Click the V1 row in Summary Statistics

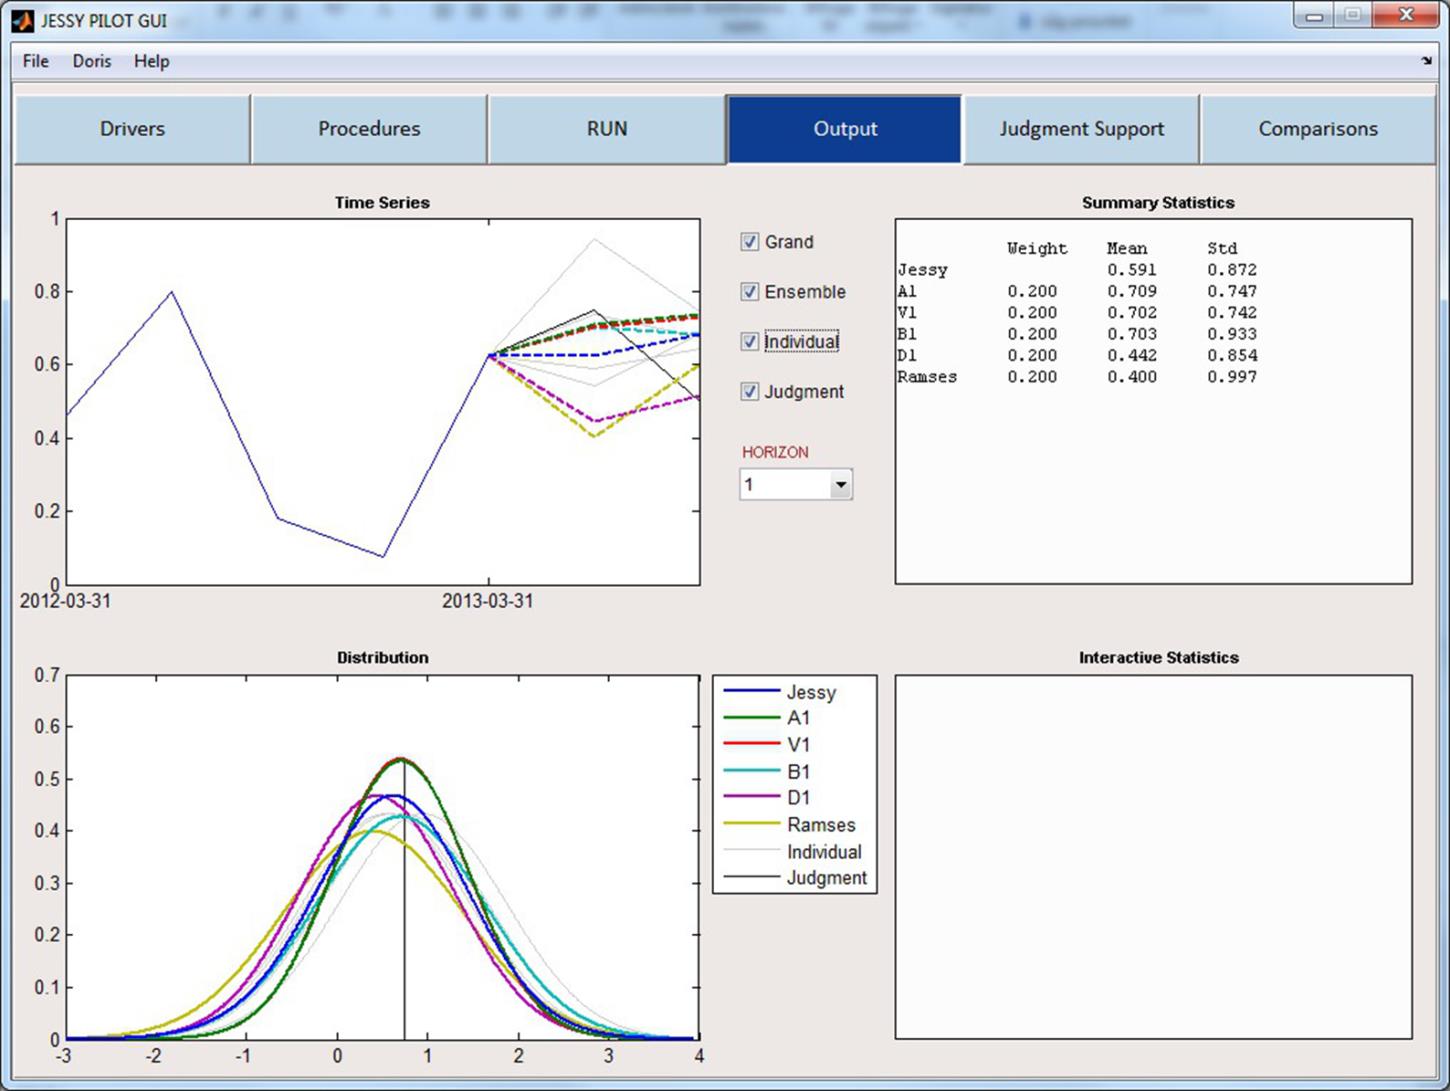[1077, 313]
